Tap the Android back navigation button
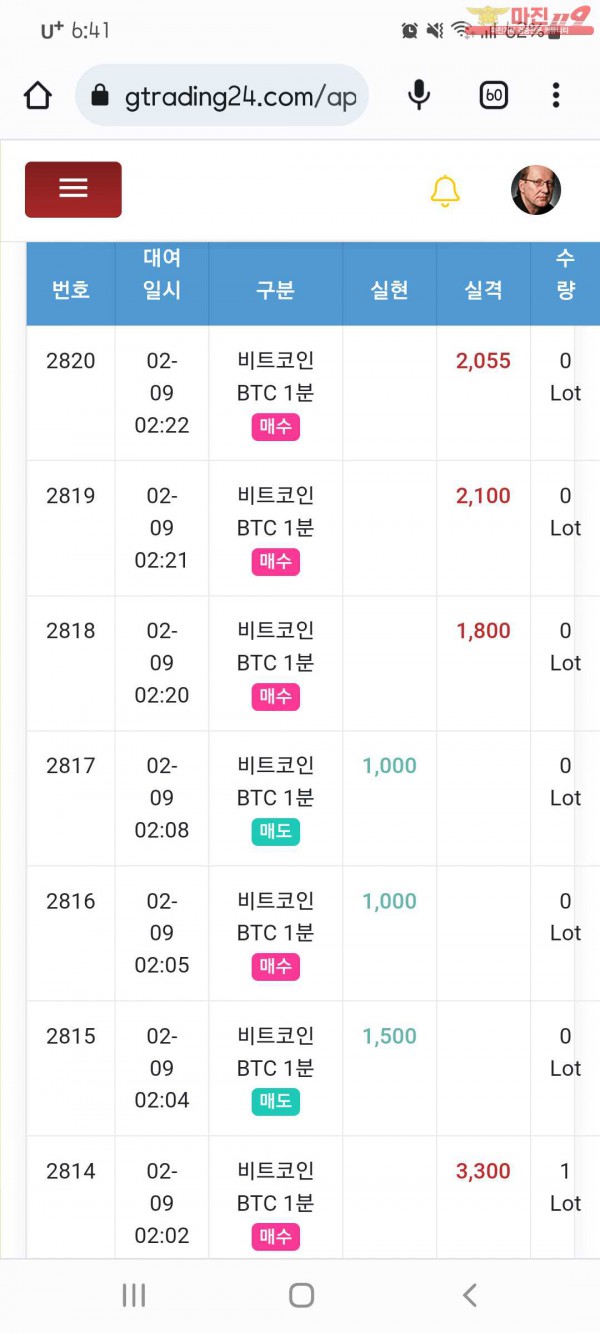Viewport: 600px width, 1333px height. (469, 1295)
